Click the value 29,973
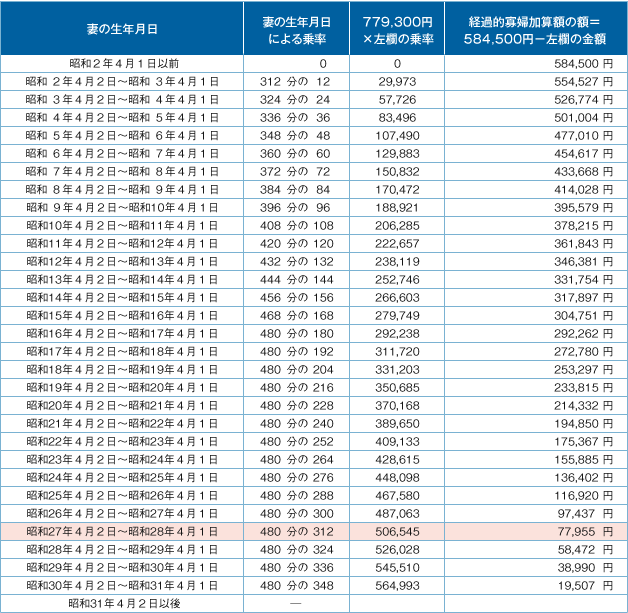This screenshot has width=628, height=613. point(397,82)
